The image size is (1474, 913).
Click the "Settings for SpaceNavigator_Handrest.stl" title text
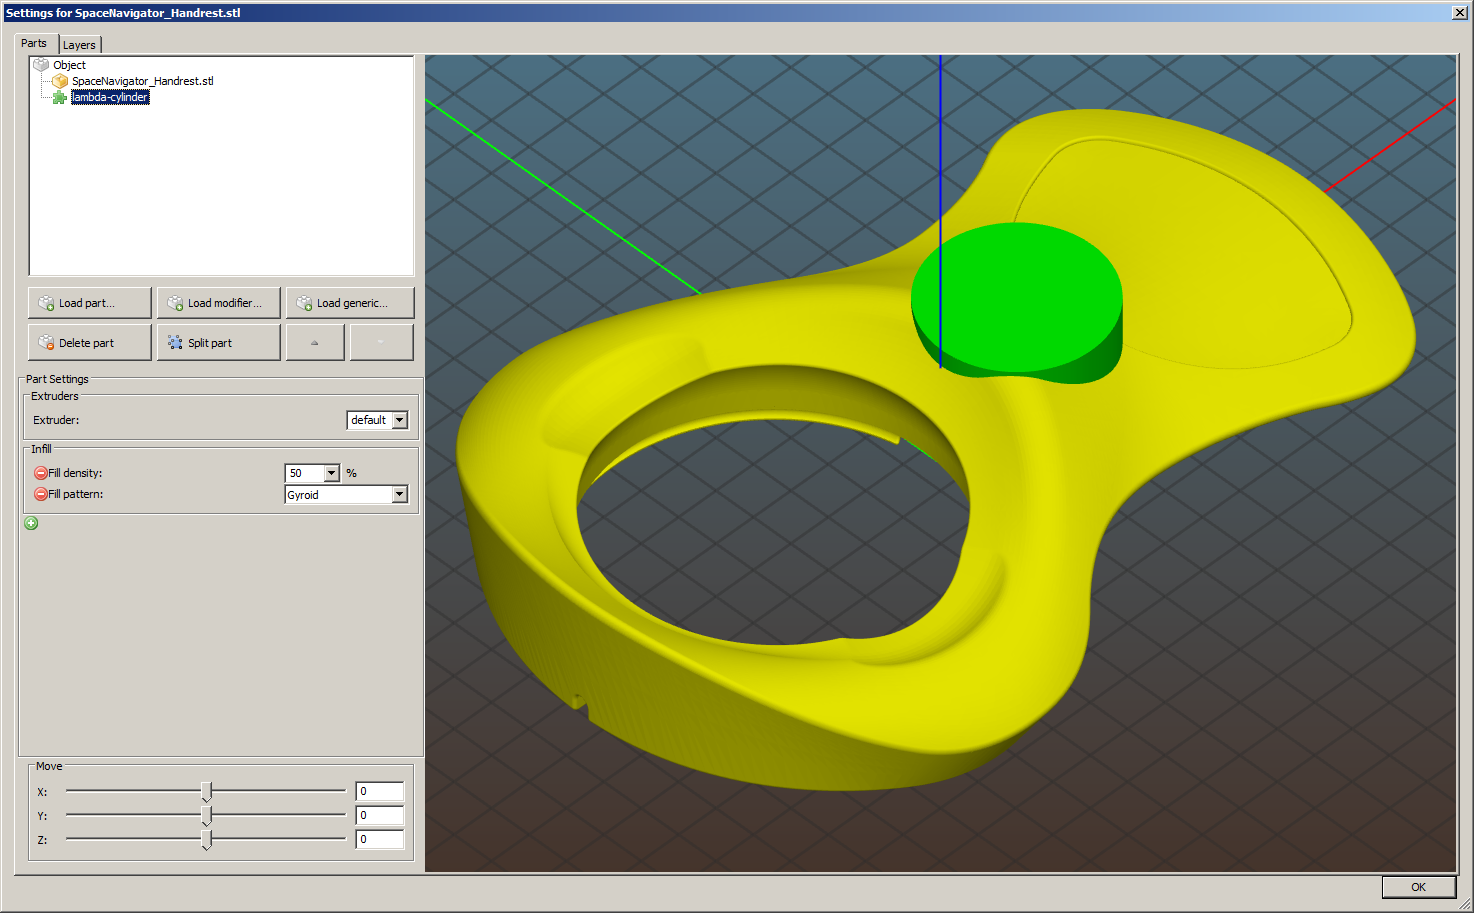click(x=123, y=13)
